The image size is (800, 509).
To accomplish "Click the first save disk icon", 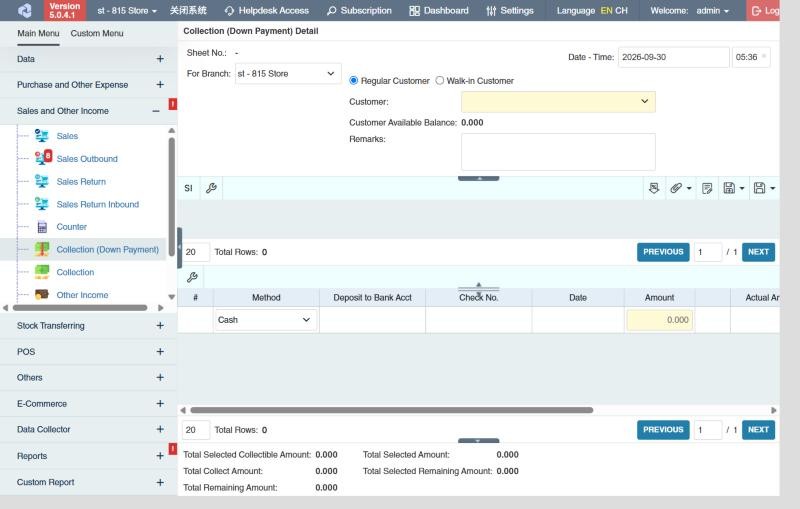I will [x=729, y=188].
